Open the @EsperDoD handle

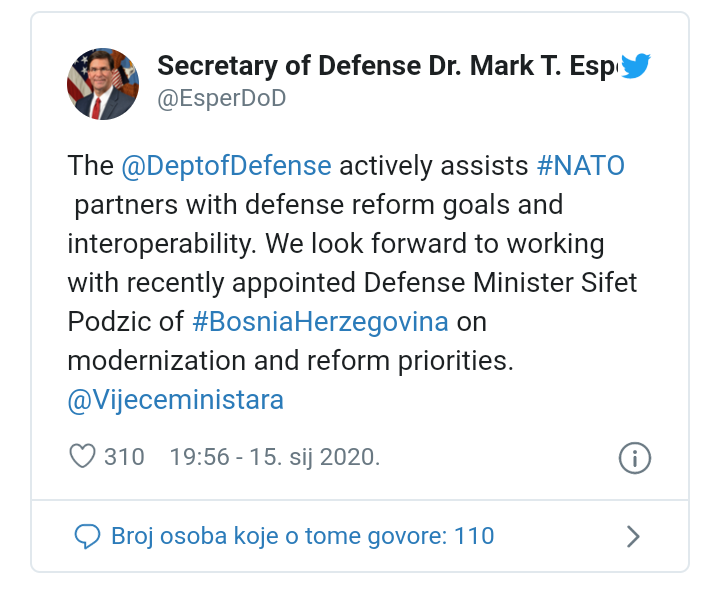pyautogui.click(x=222, y=98)
